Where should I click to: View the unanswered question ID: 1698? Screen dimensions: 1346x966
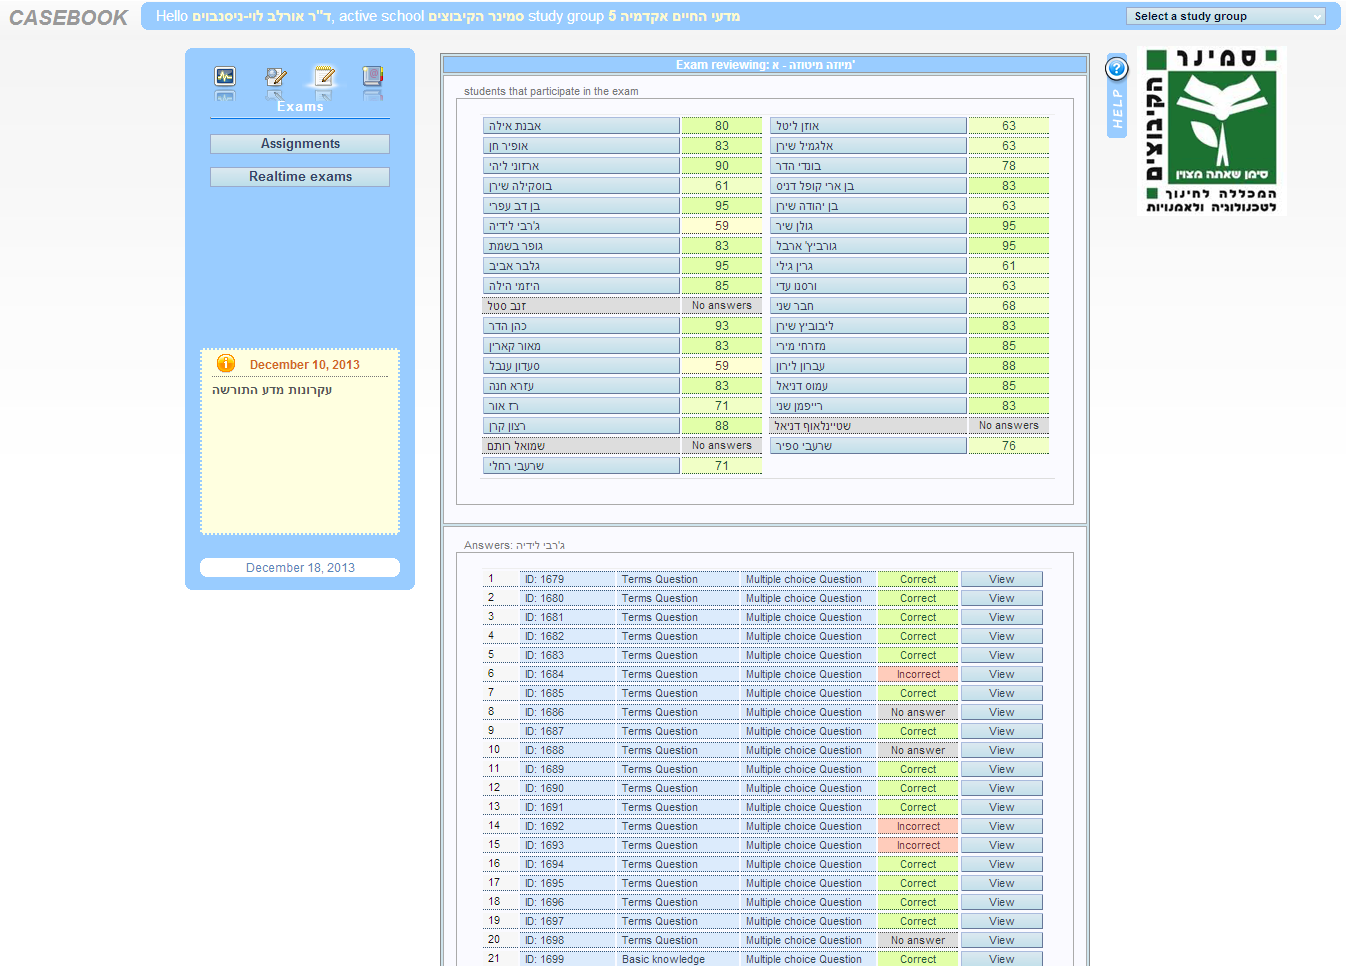1001,940
